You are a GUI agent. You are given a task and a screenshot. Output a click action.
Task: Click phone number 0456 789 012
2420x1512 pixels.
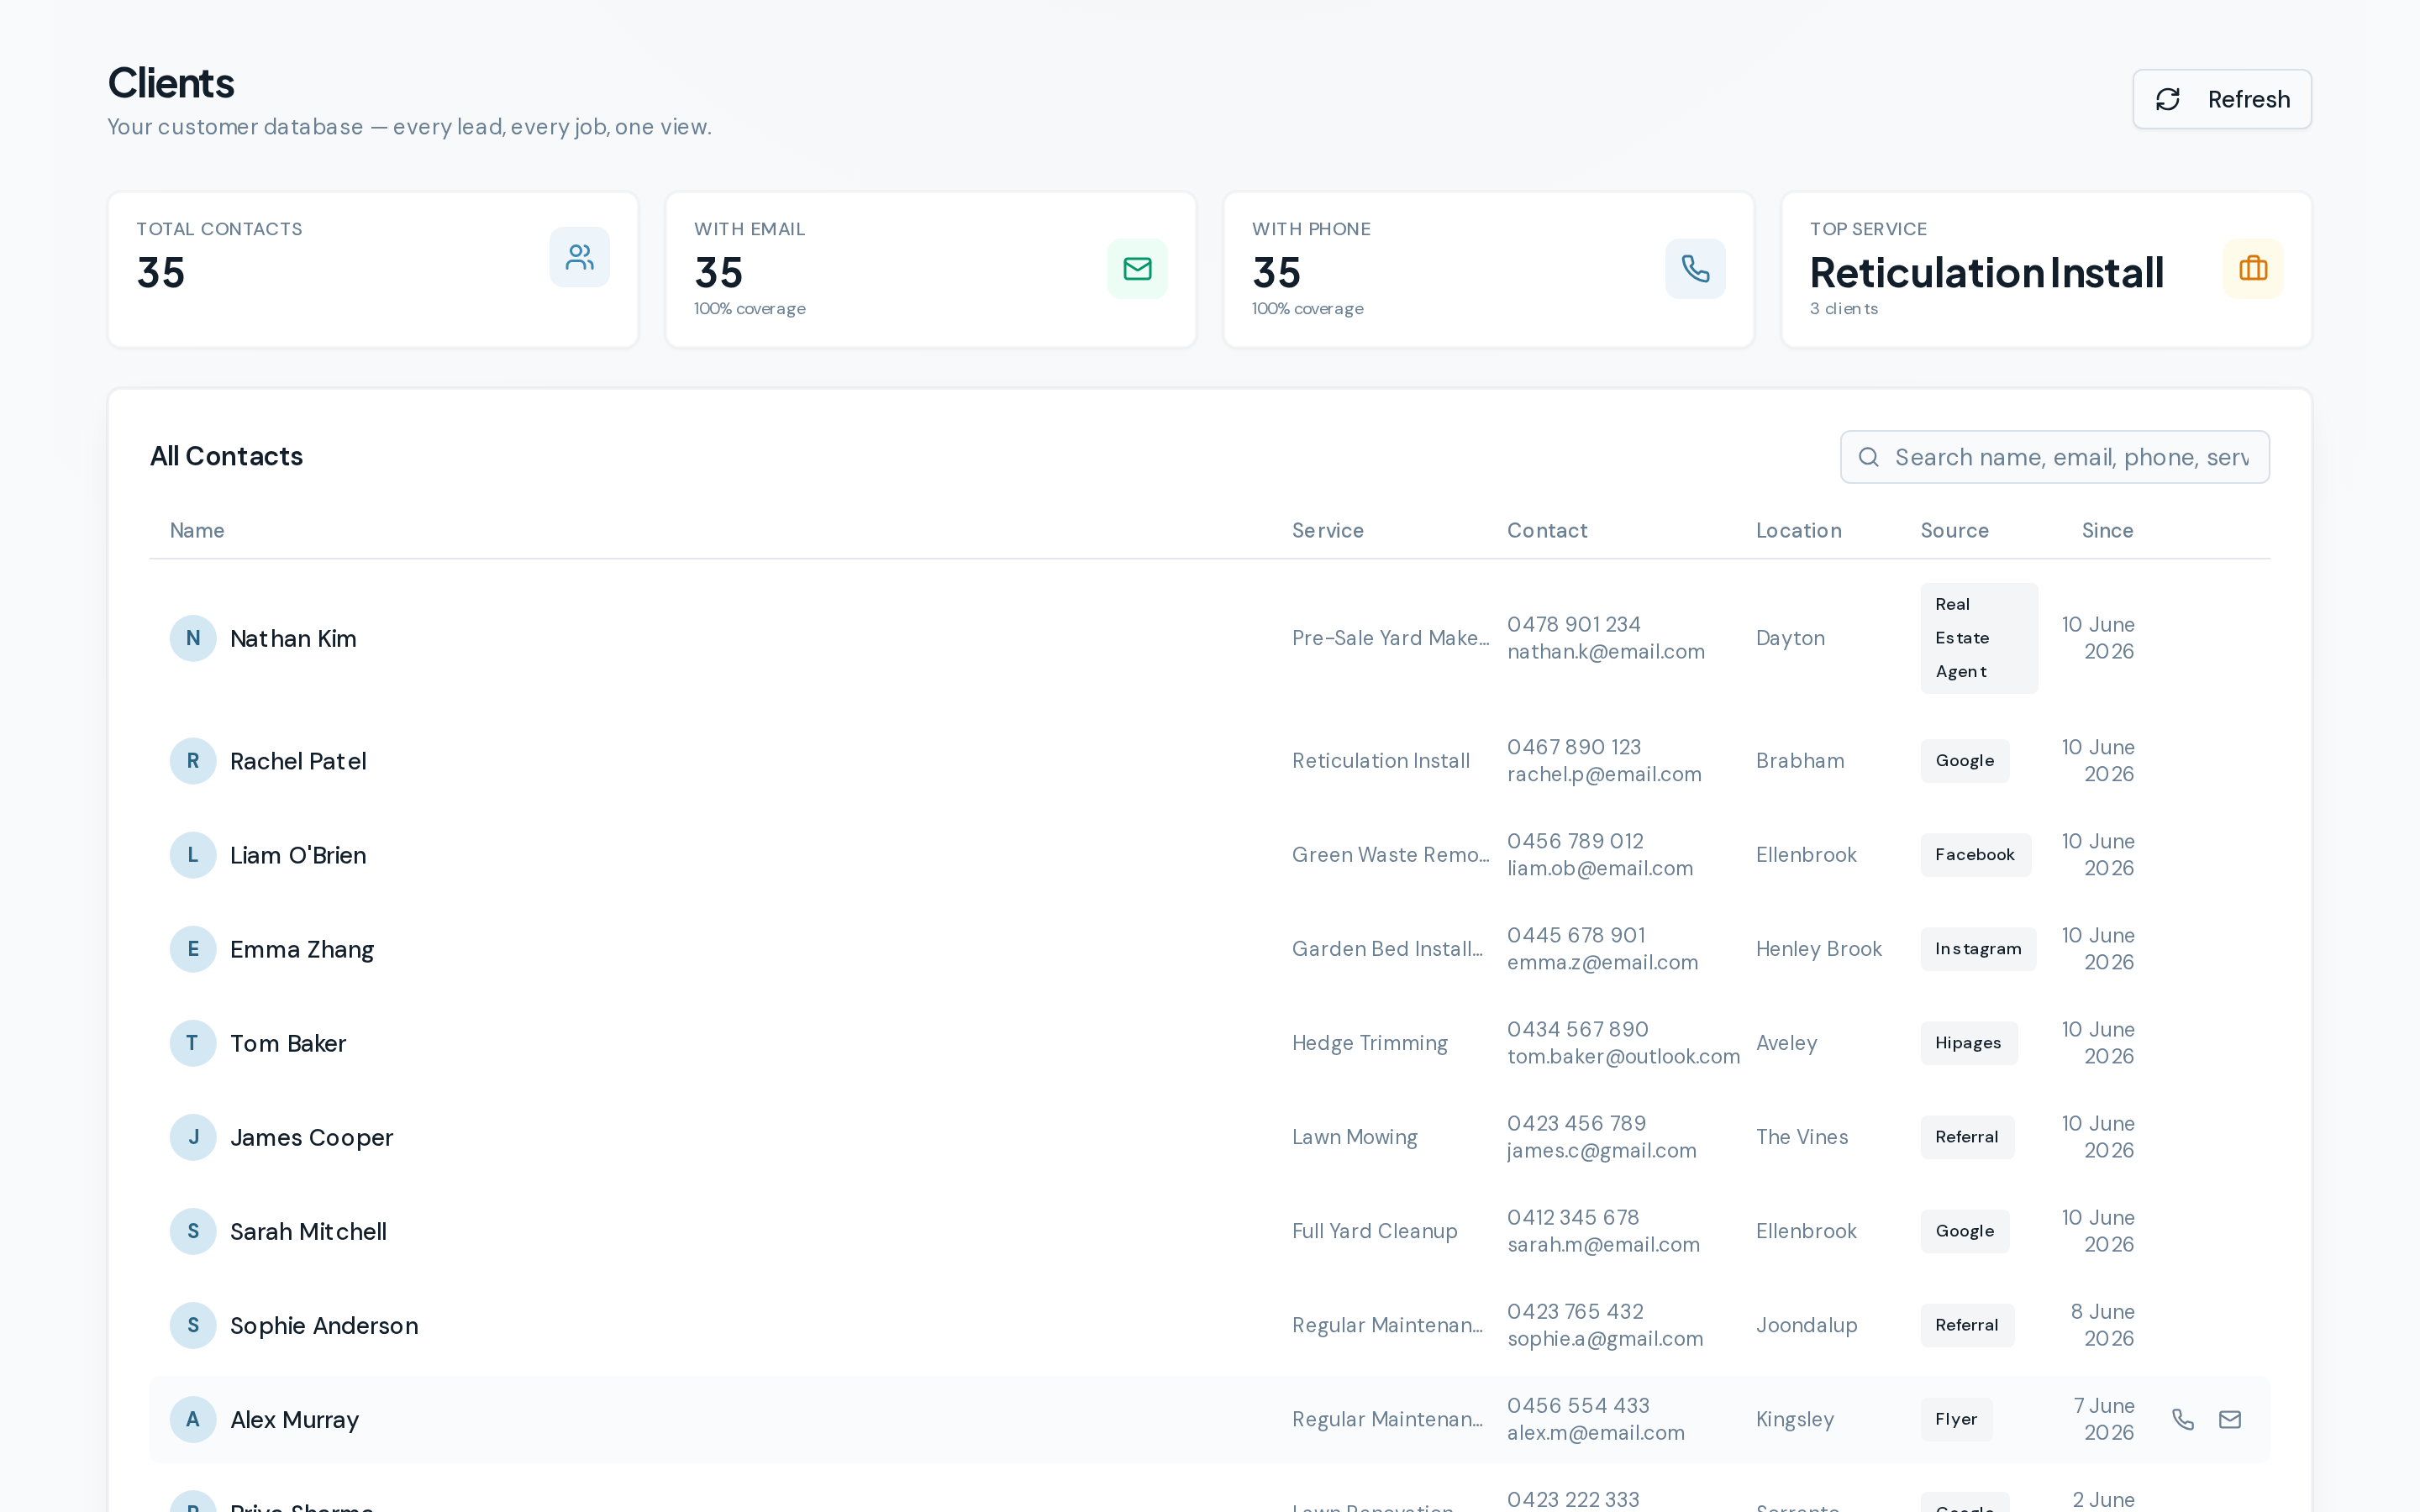tap(1575, 841)
